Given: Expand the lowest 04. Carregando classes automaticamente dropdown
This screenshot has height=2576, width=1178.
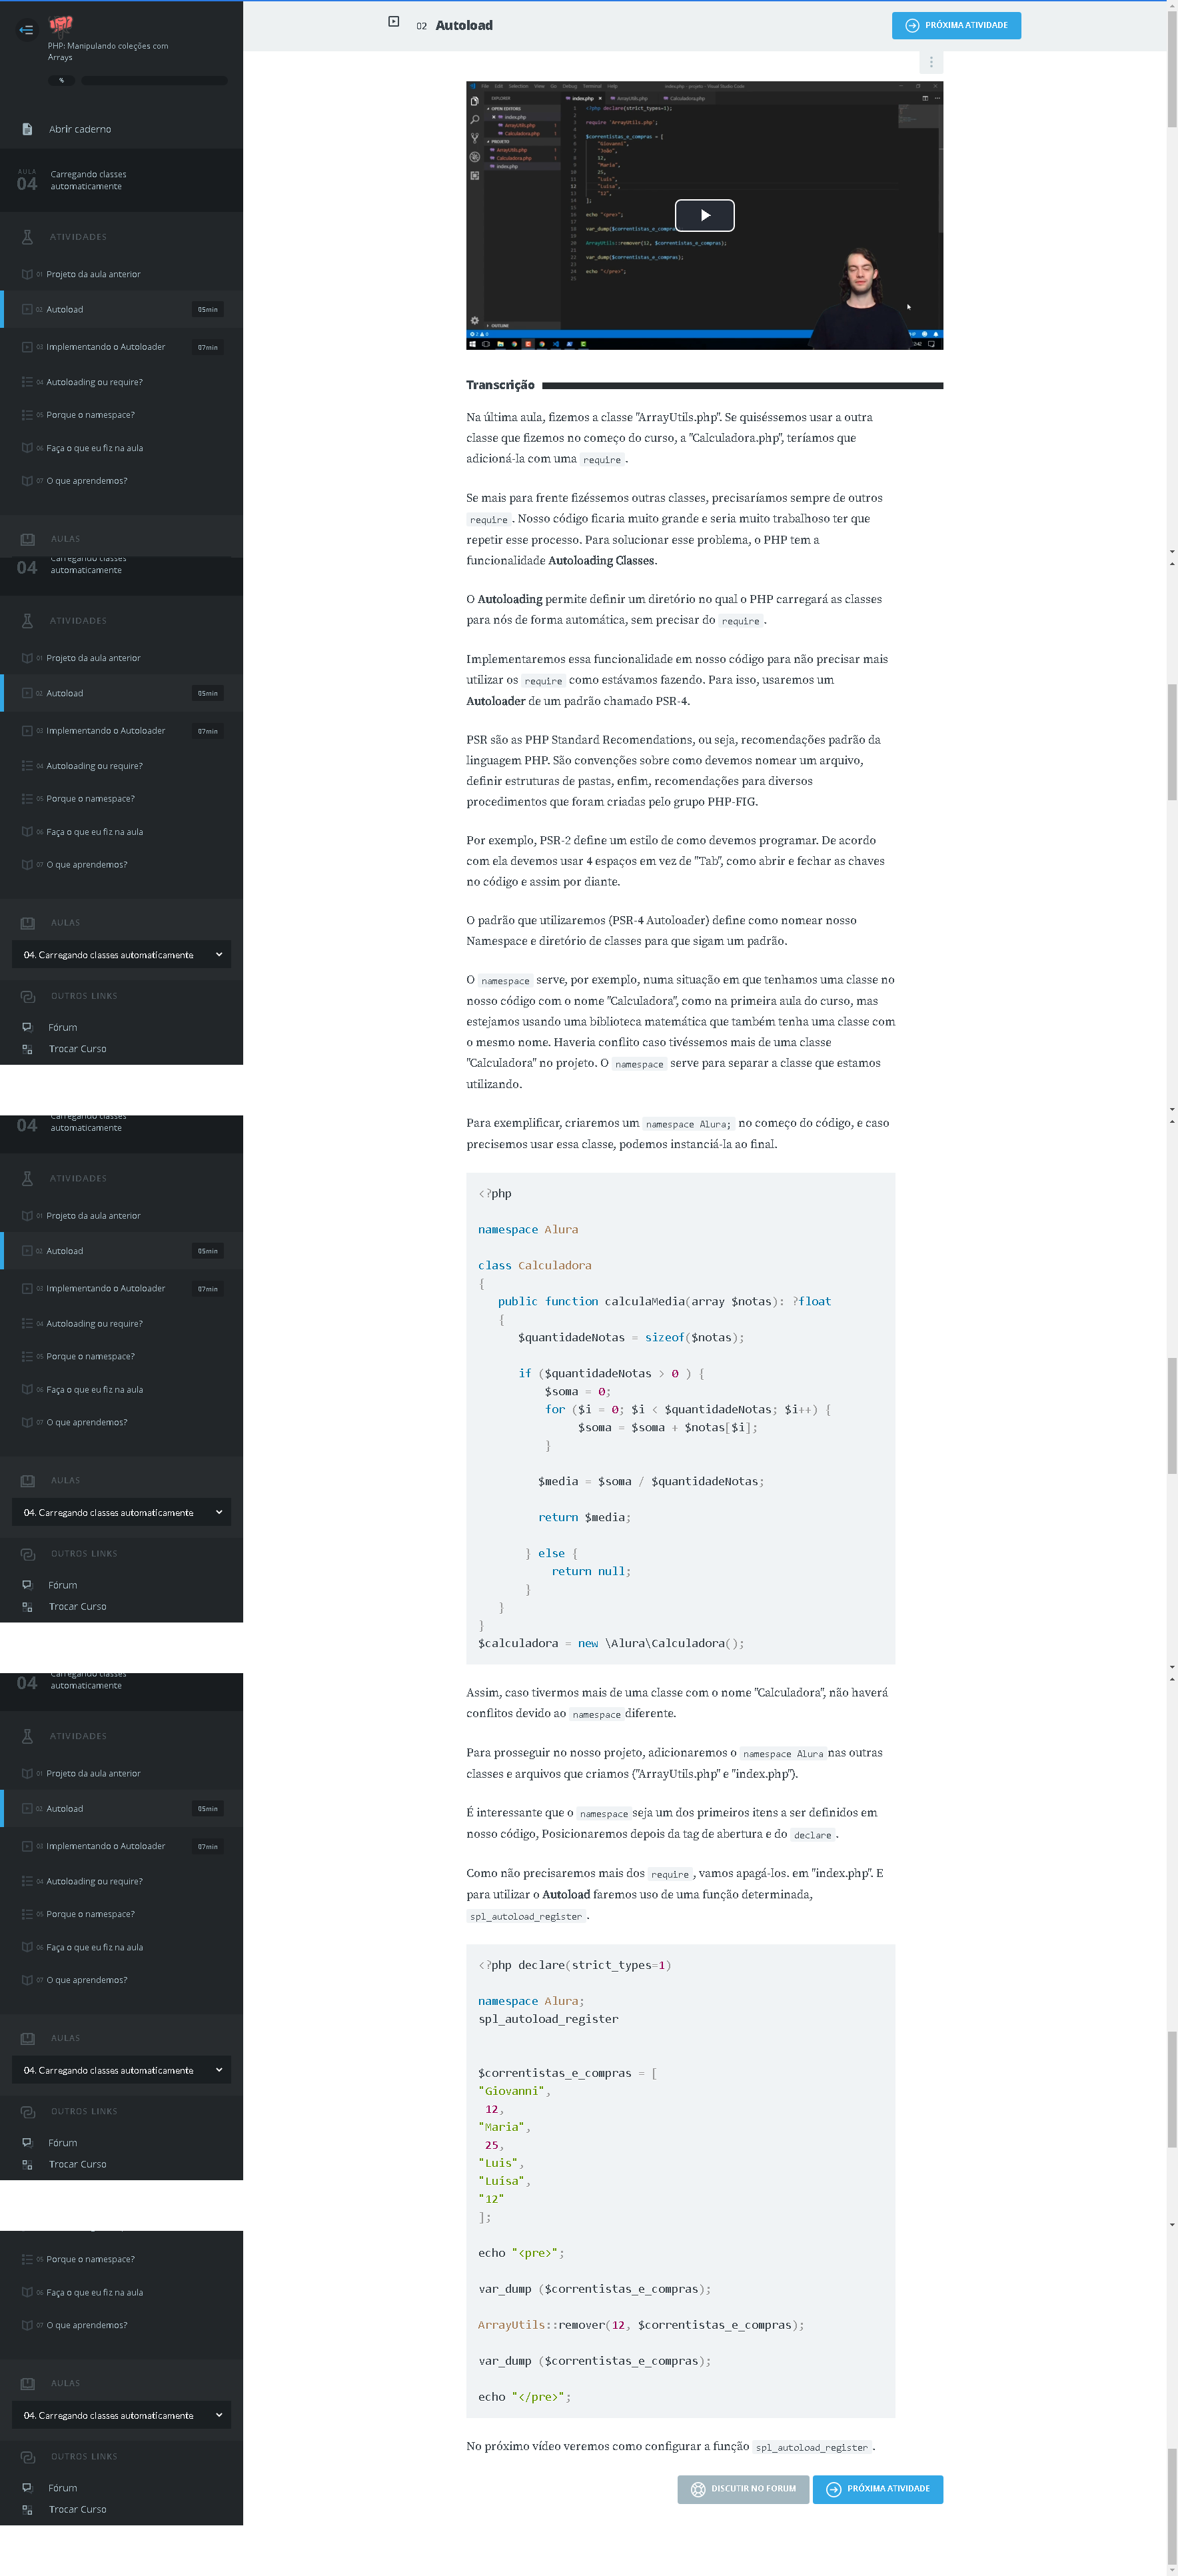Looking at the screenshot, I should [121, 2414].
